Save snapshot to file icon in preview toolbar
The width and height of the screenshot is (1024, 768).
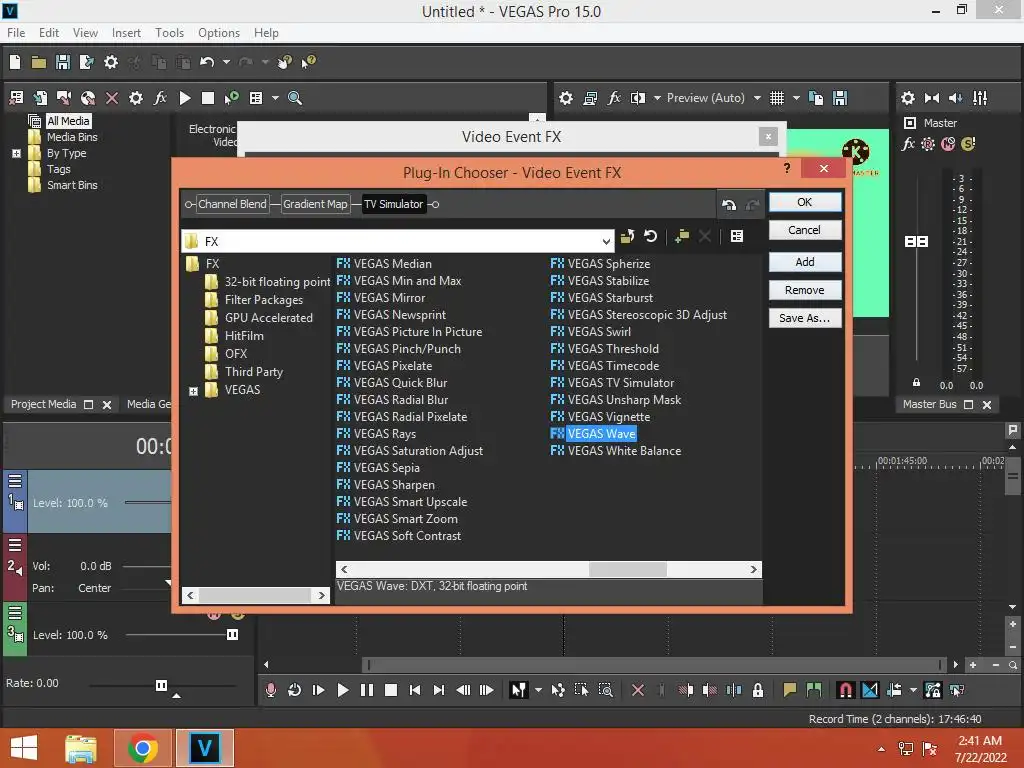click(840, 98)
